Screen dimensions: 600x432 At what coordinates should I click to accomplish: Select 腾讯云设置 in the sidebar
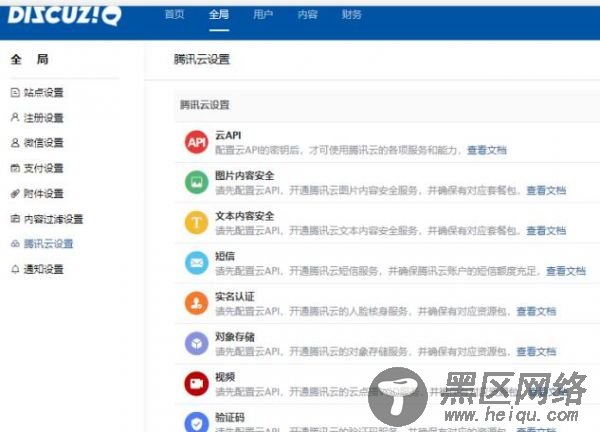(x=49, y=244)
